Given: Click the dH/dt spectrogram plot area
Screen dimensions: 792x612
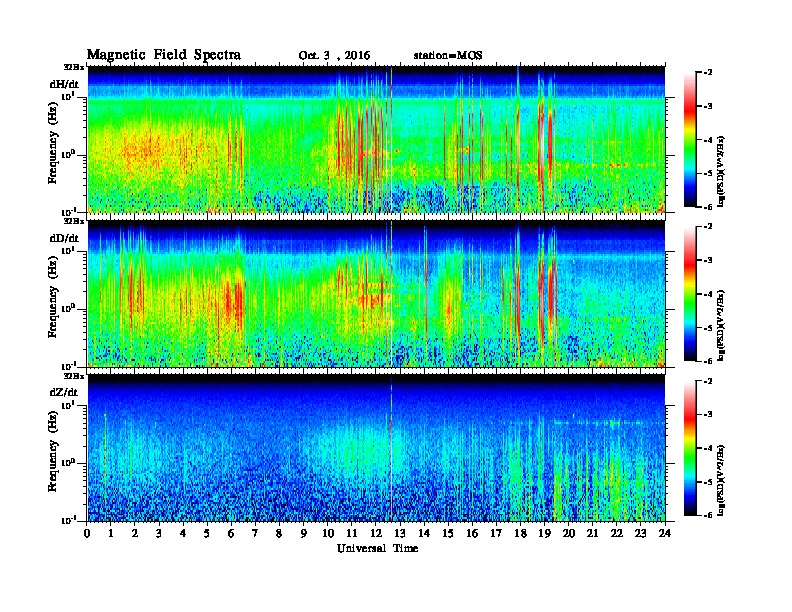Looking at the screenshot, I should tap(376, 139).
